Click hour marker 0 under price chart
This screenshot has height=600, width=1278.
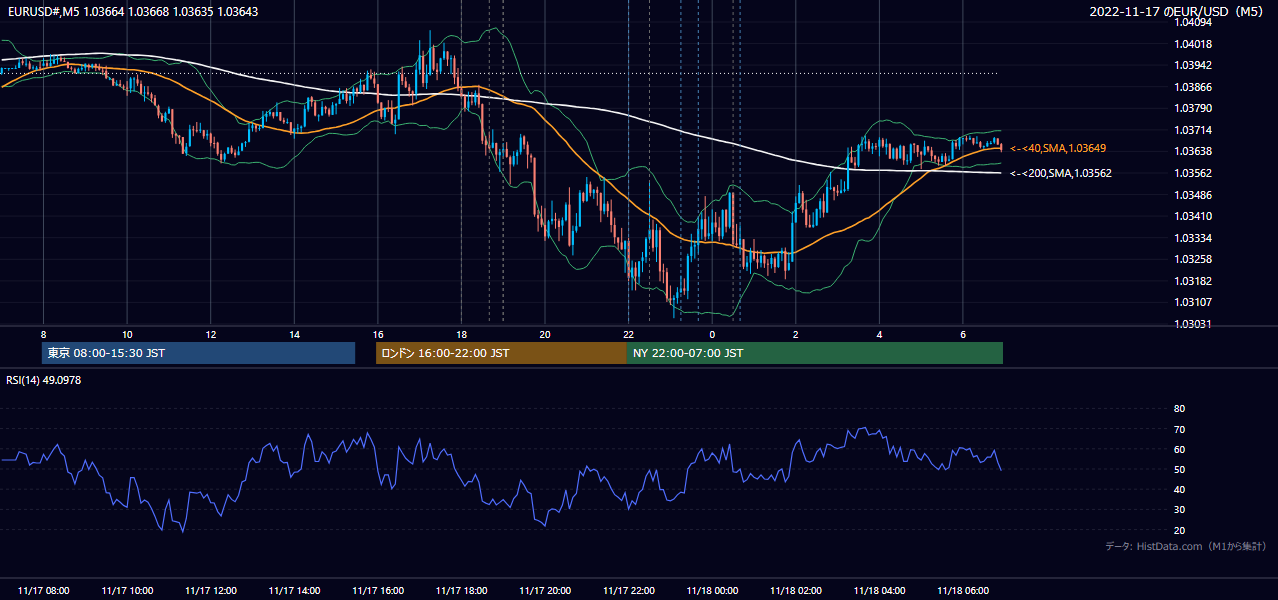(x=712, y=334)
